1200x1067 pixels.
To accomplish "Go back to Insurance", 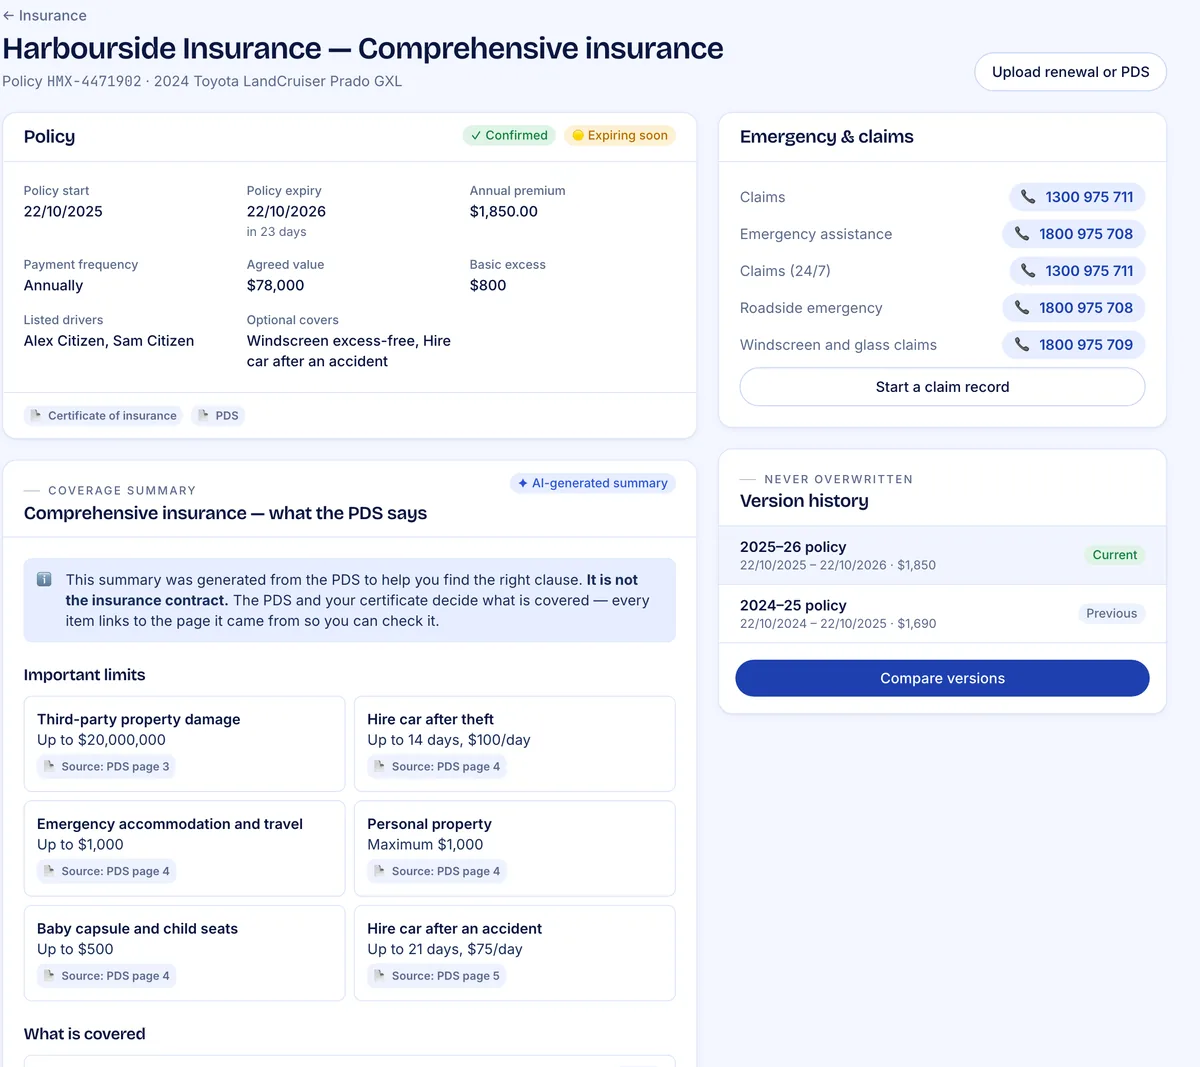I will click(44, 15).
